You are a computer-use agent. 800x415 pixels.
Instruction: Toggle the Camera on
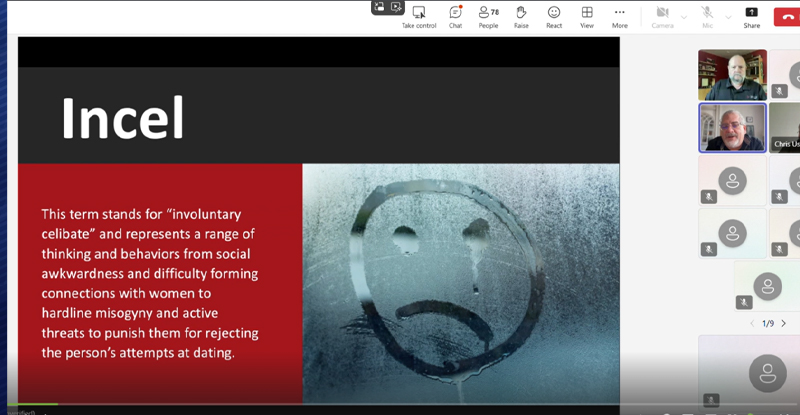click(662, 17)
